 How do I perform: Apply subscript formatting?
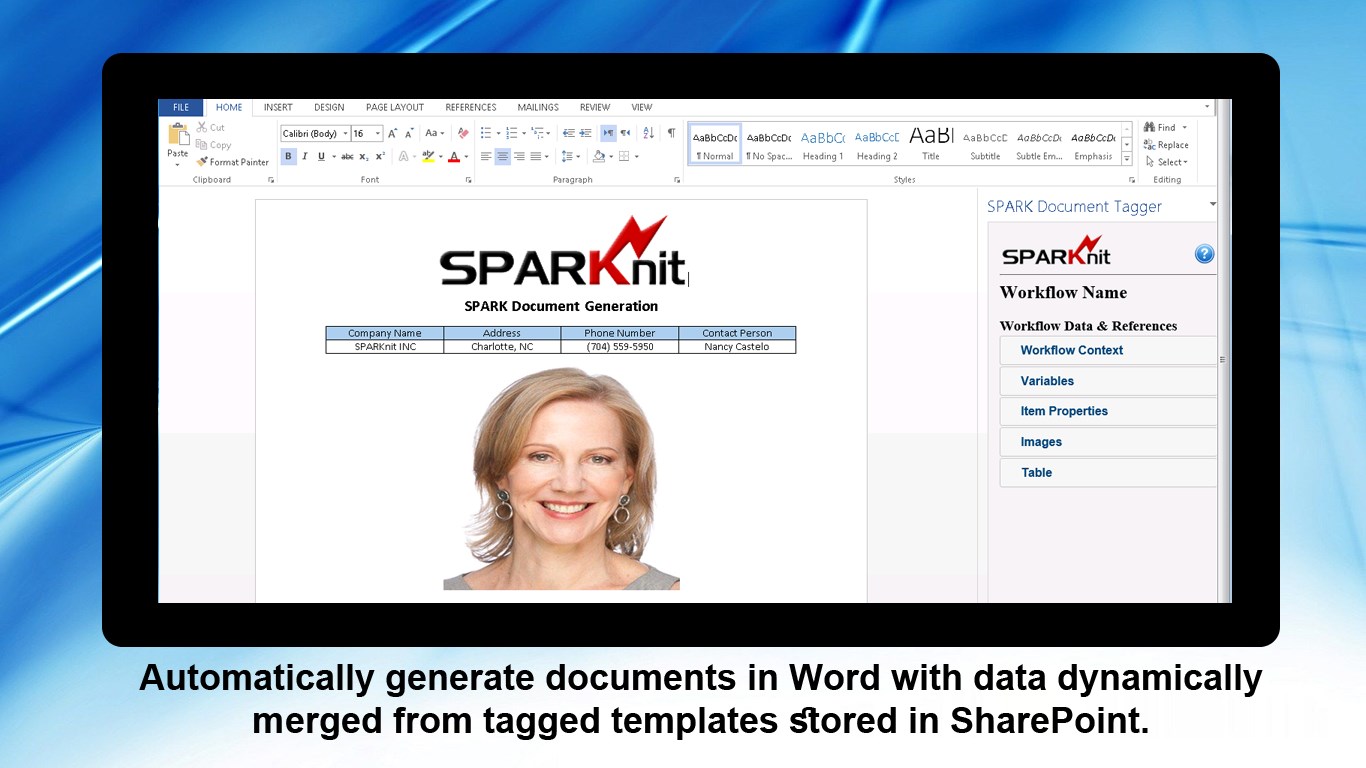tap(364, 157)
